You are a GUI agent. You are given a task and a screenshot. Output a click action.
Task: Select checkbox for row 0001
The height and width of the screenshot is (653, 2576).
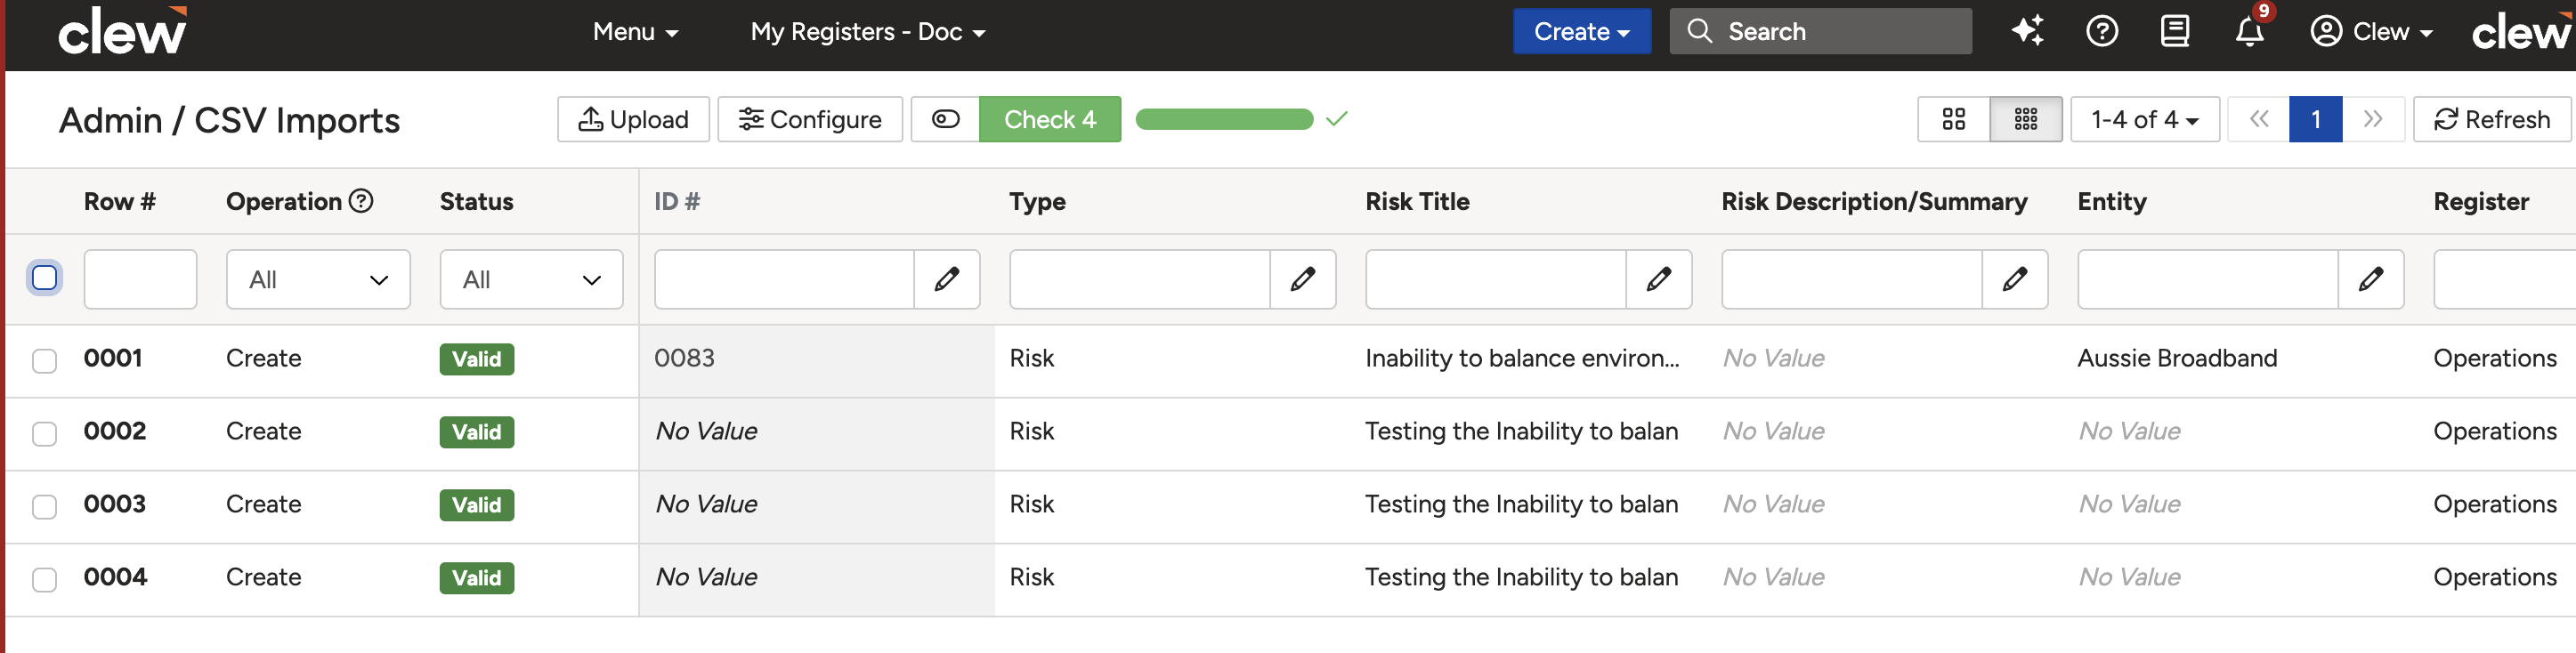tap(44, 360)
